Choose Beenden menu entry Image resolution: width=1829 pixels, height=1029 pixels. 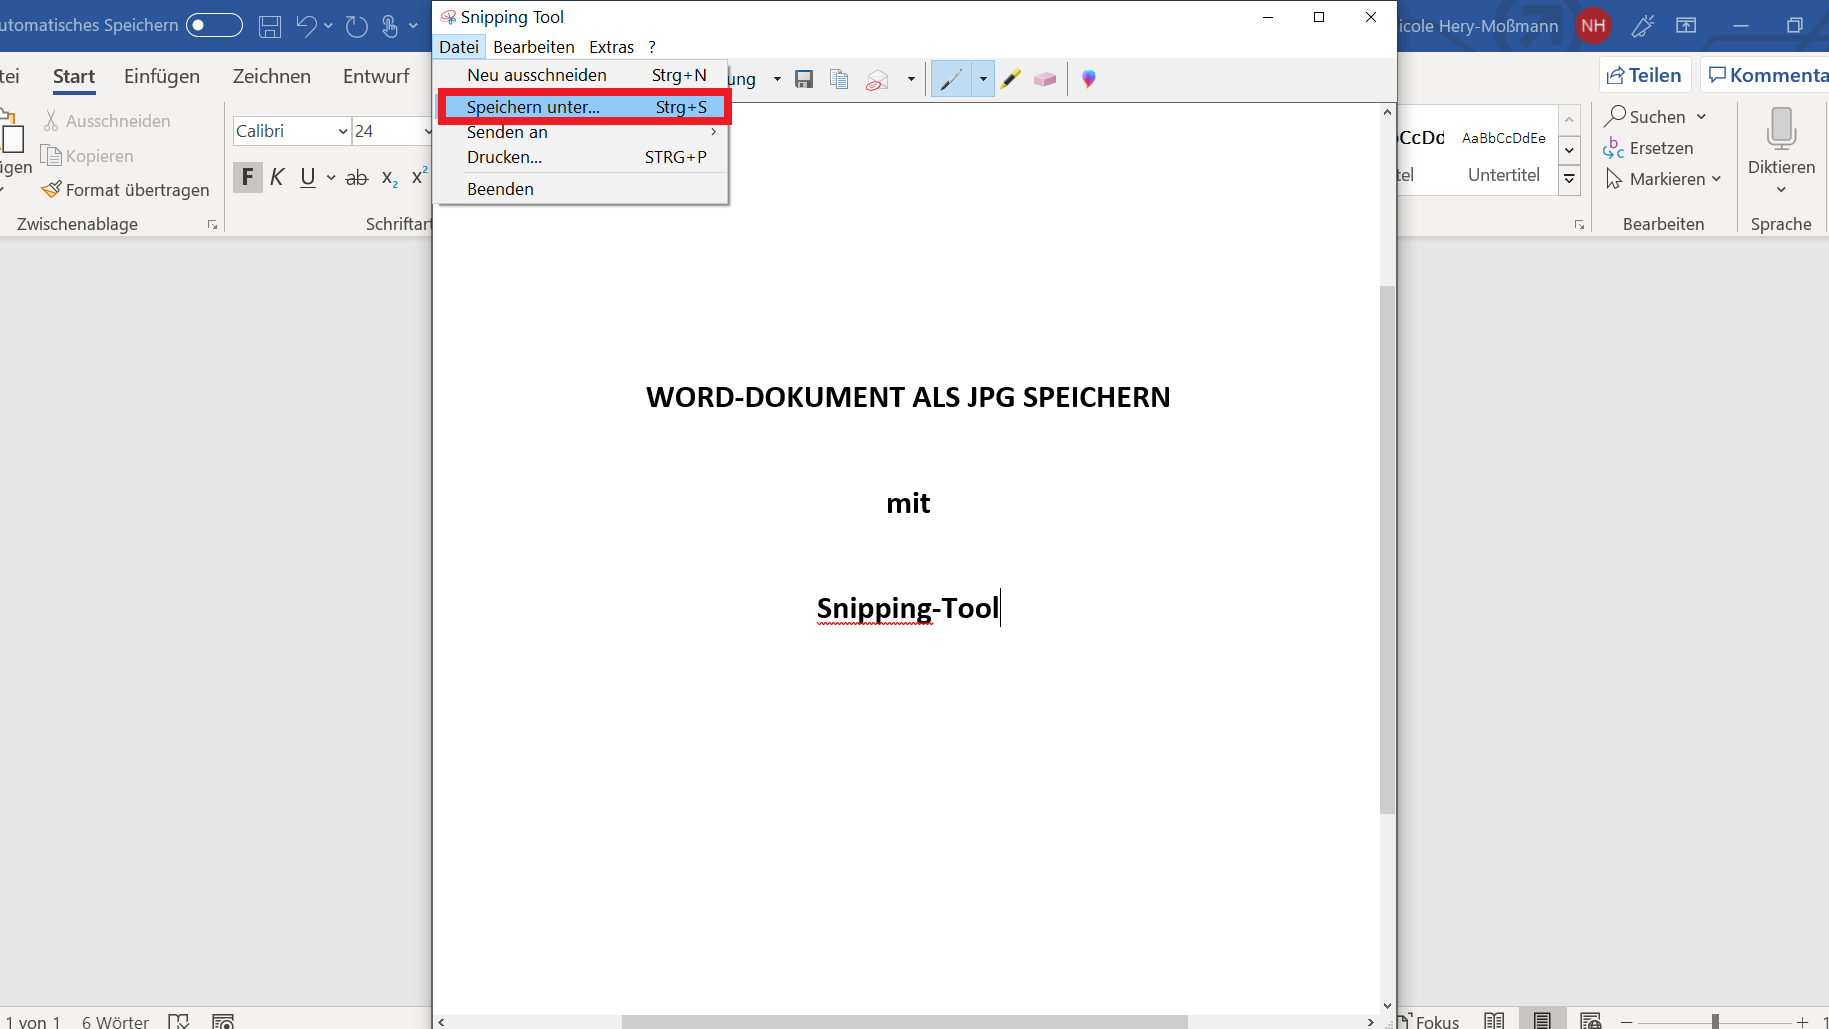(585, 189)
